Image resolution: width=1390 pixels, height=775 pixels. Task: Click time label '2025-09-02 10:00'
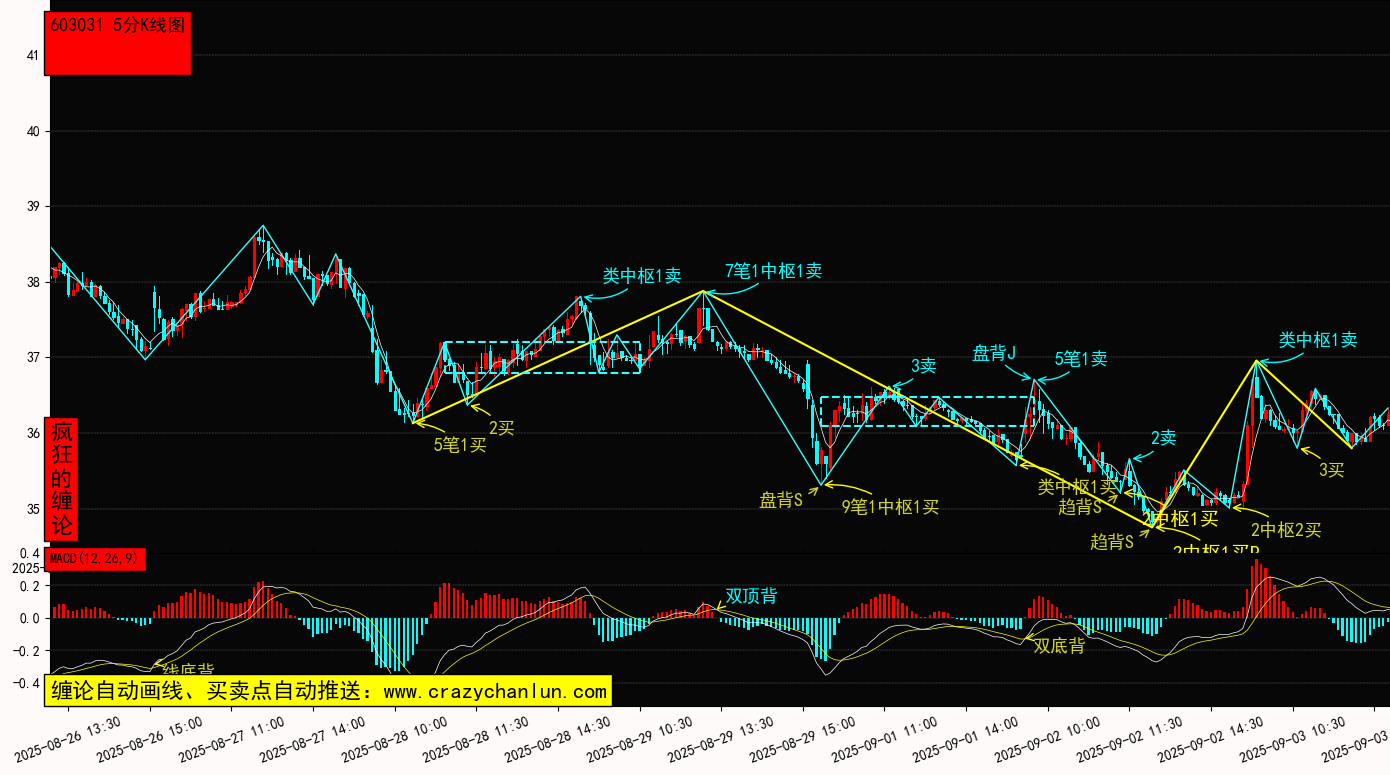pos(1048,737)
